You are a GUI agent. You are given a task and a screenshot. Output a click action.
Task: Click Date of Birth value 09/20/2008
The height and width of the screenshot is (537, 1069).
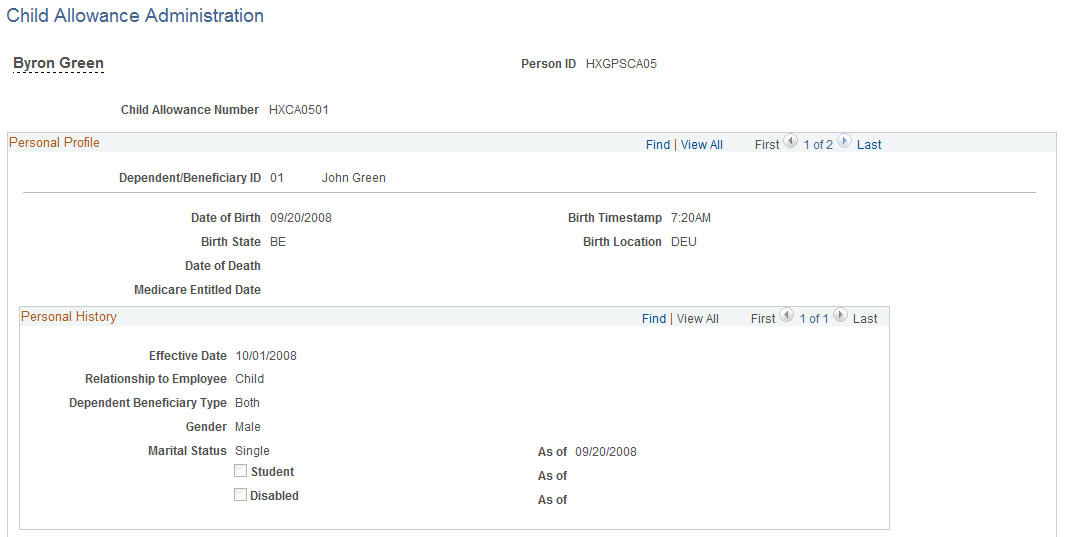[301, 218]
